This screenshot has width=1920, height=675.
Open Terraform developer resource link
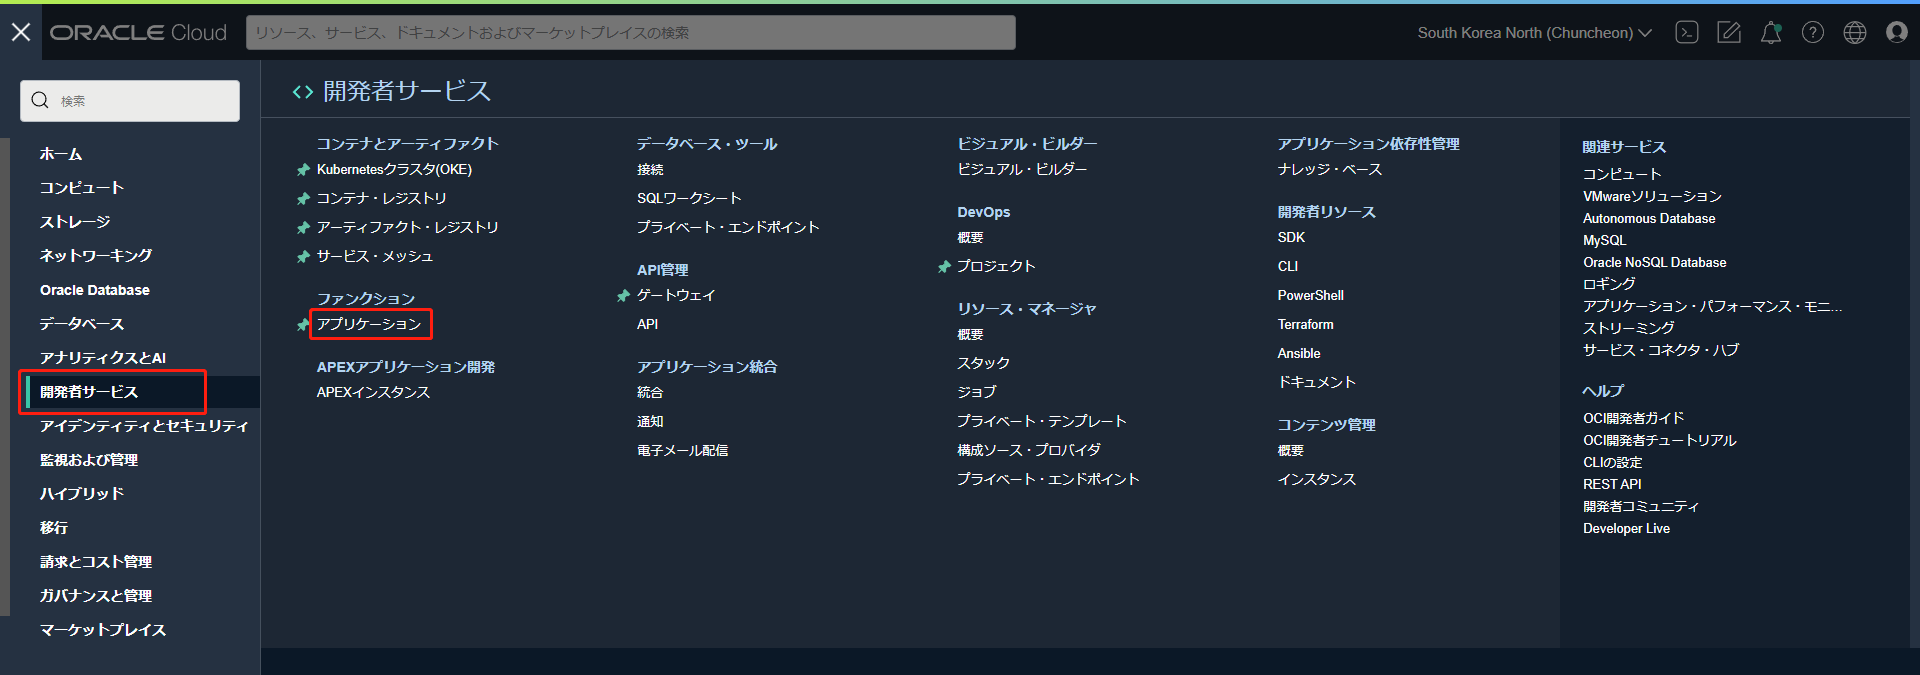(1305, 324)
